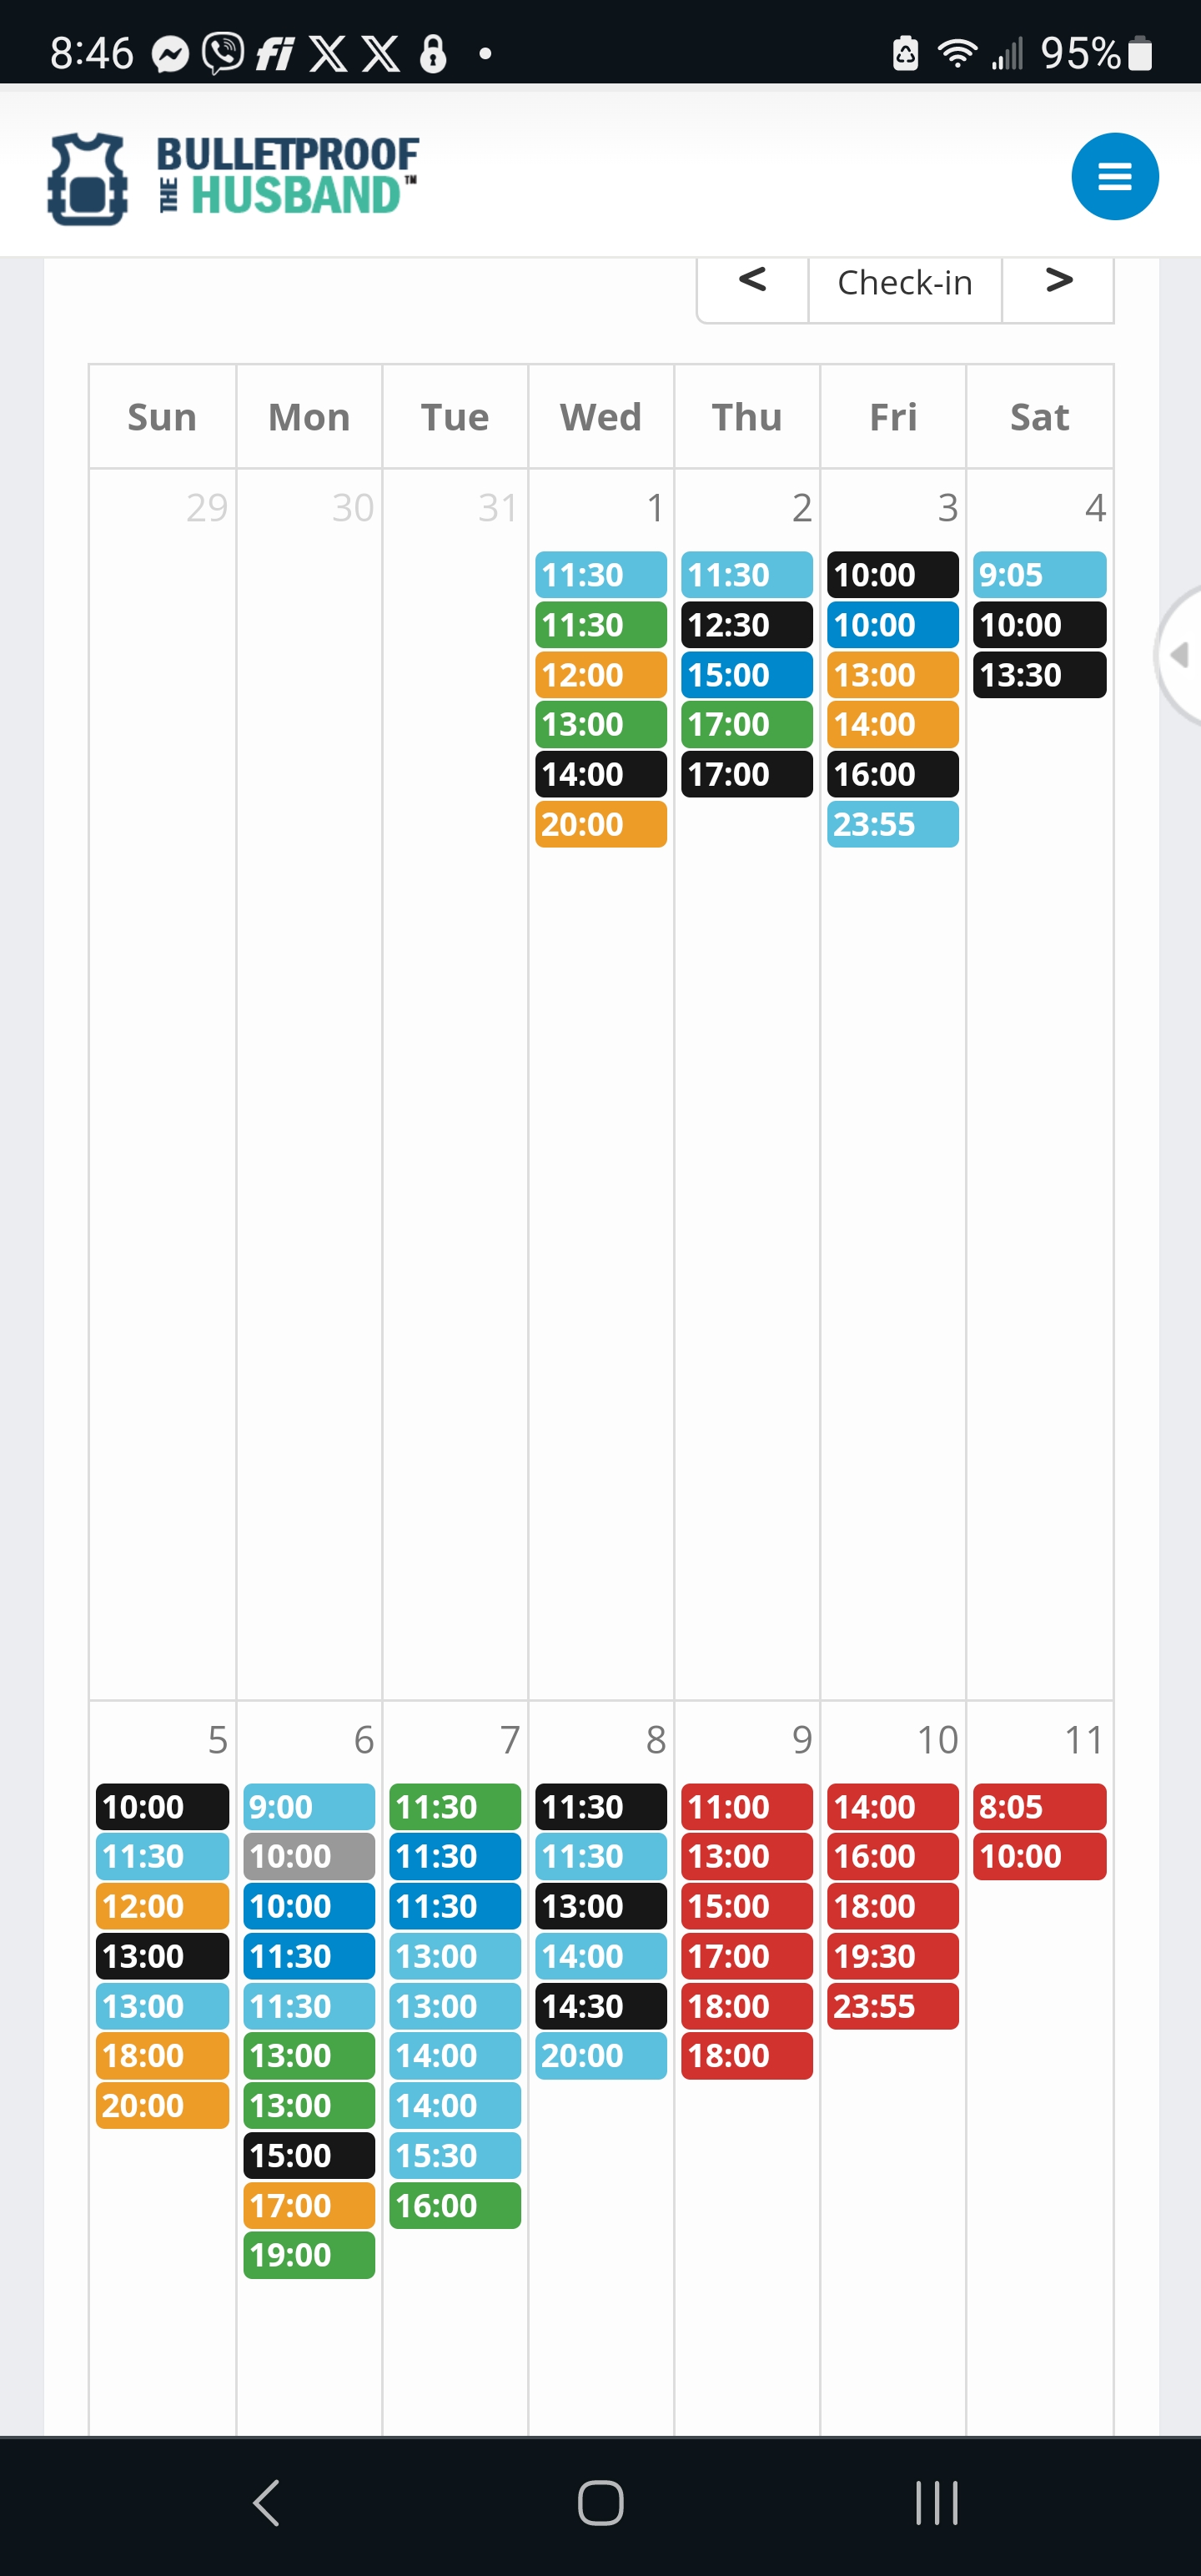This screenshot has width=1201, height=2576.
Task: Go to previous month with left arrow
Action: point(752,282)
